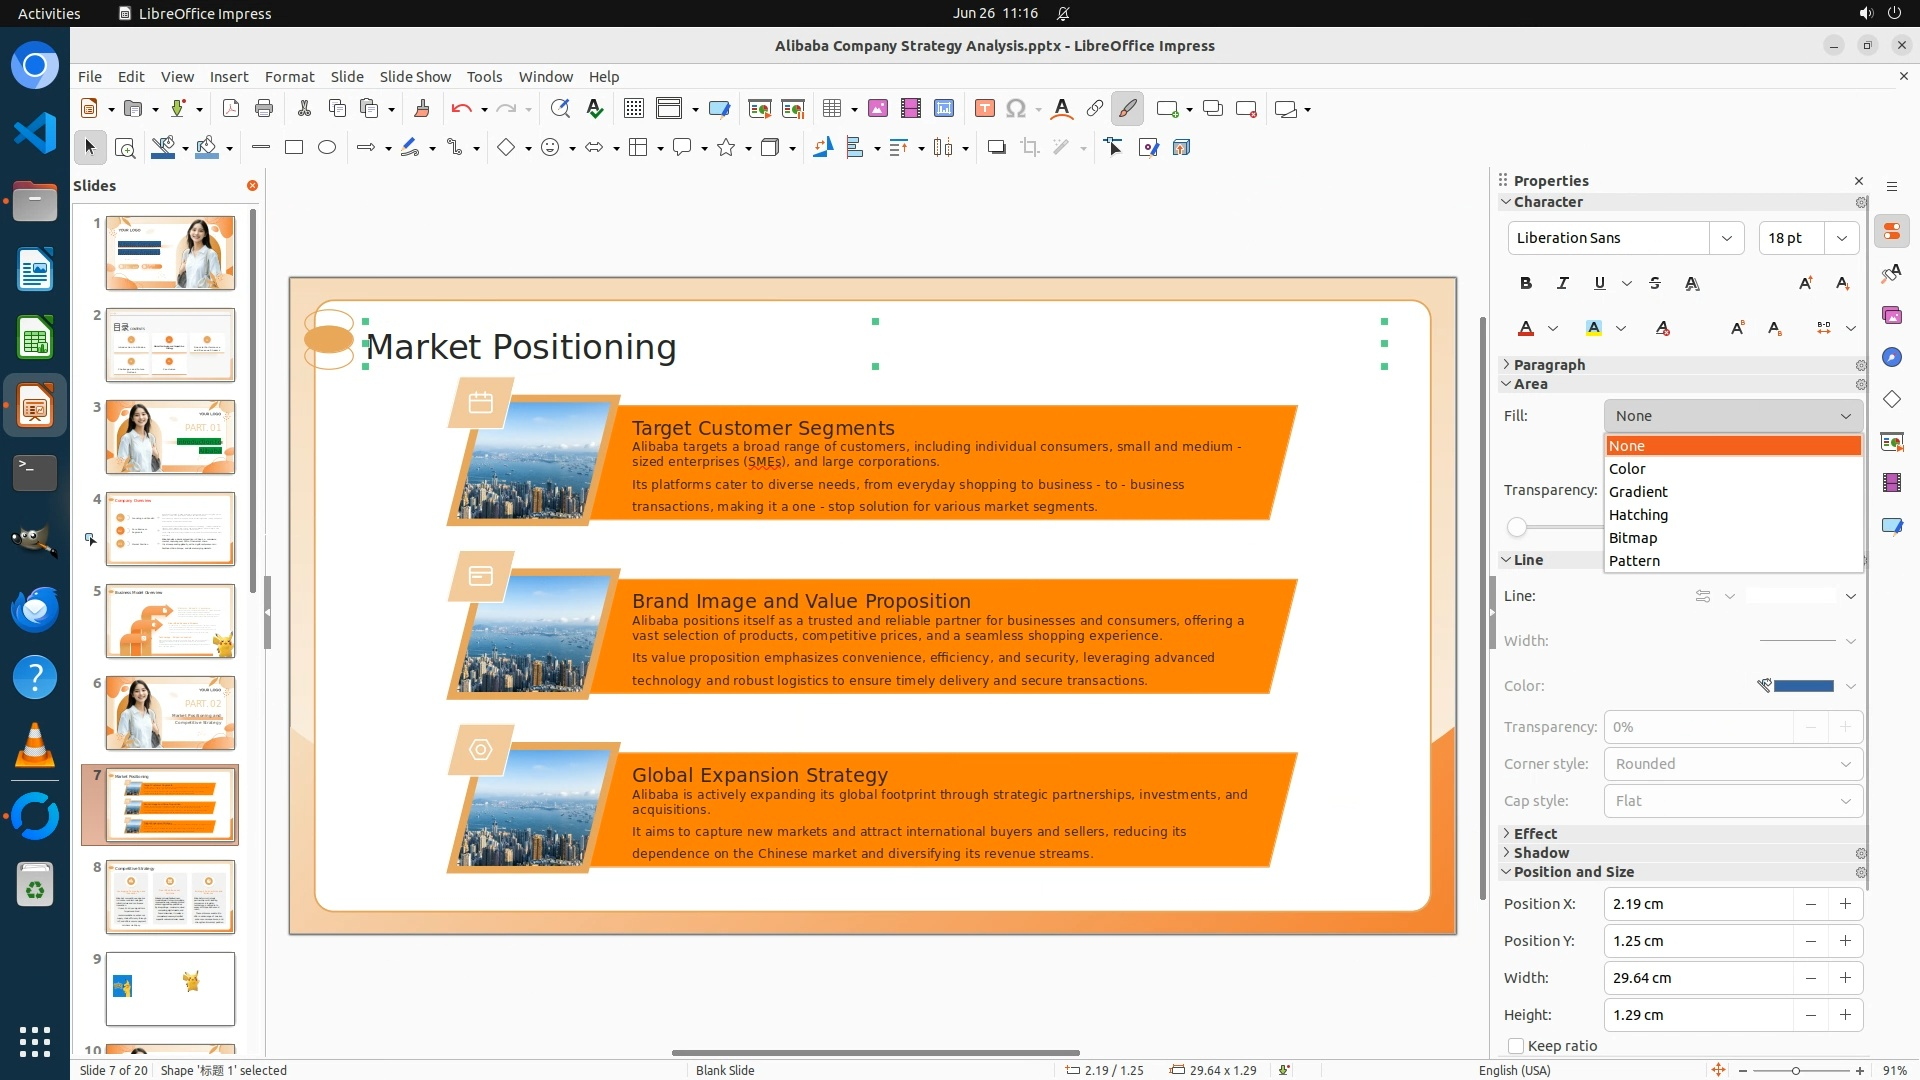This screenshot has height=1080, width=1920.
Task: Select the Ellipse drawing tool
Action: click(327, 148)
